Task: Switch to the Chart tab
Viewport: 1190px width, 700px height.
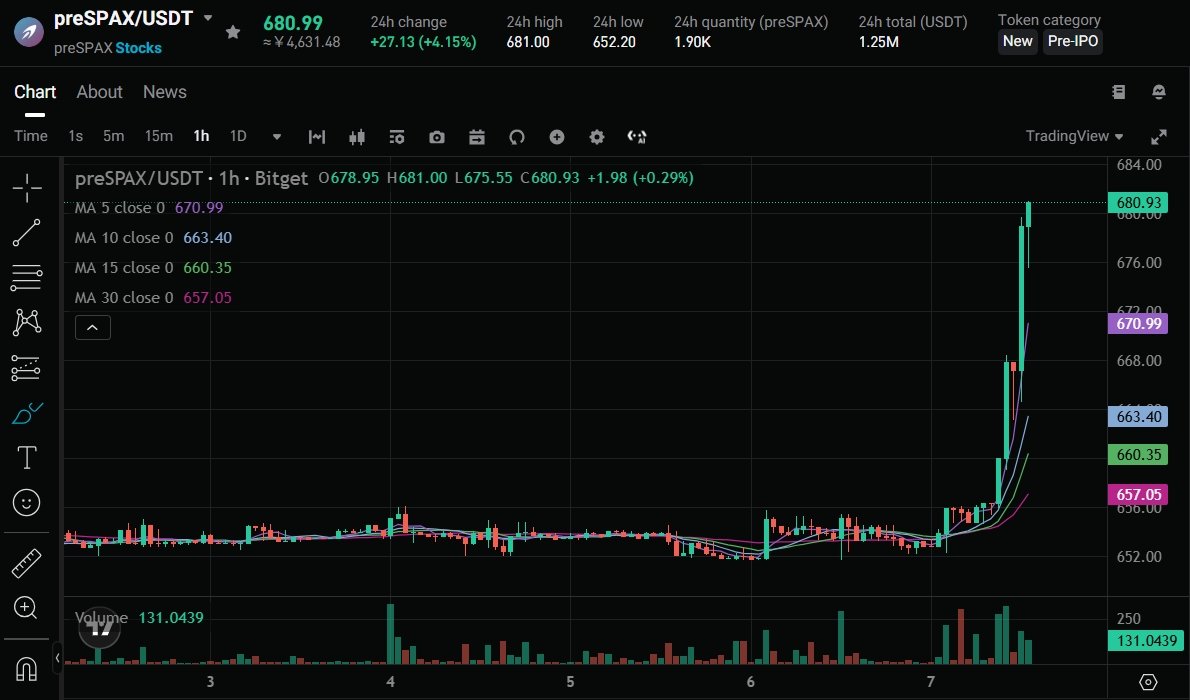Action: [35, 92]
